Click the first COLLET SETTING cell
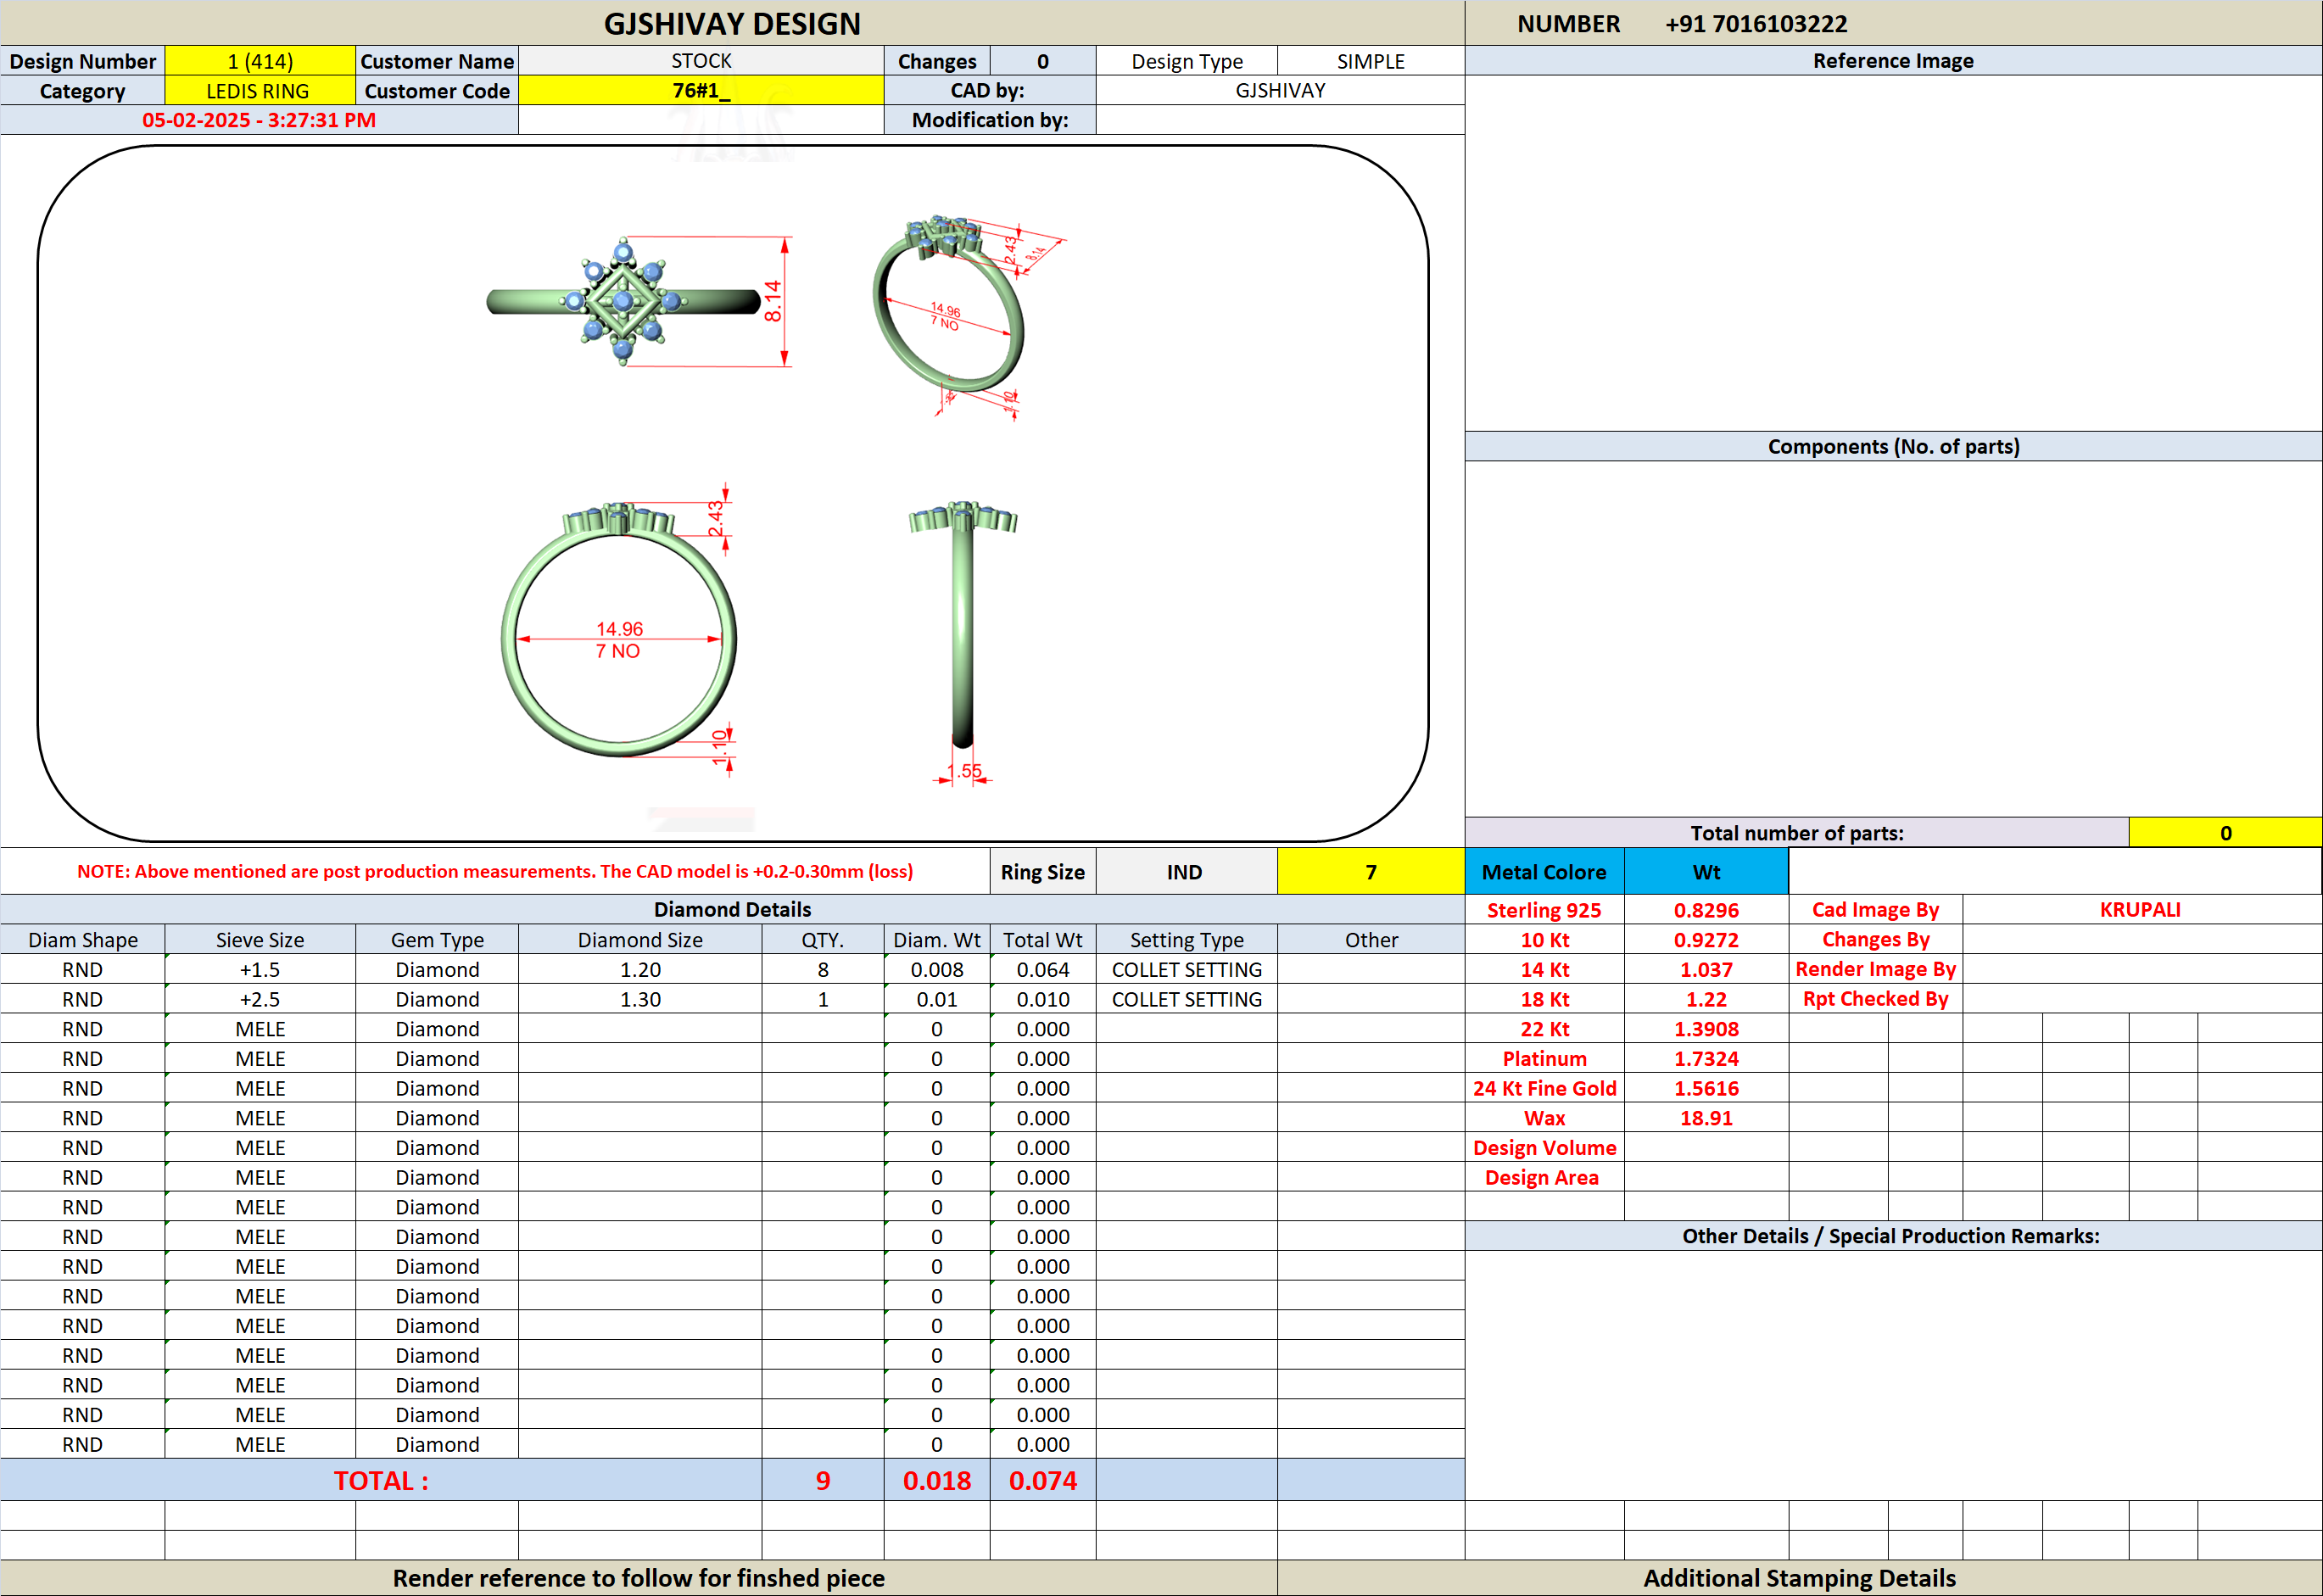Viewport: 2323px width, 1596px height. [x=1187, y=970]
